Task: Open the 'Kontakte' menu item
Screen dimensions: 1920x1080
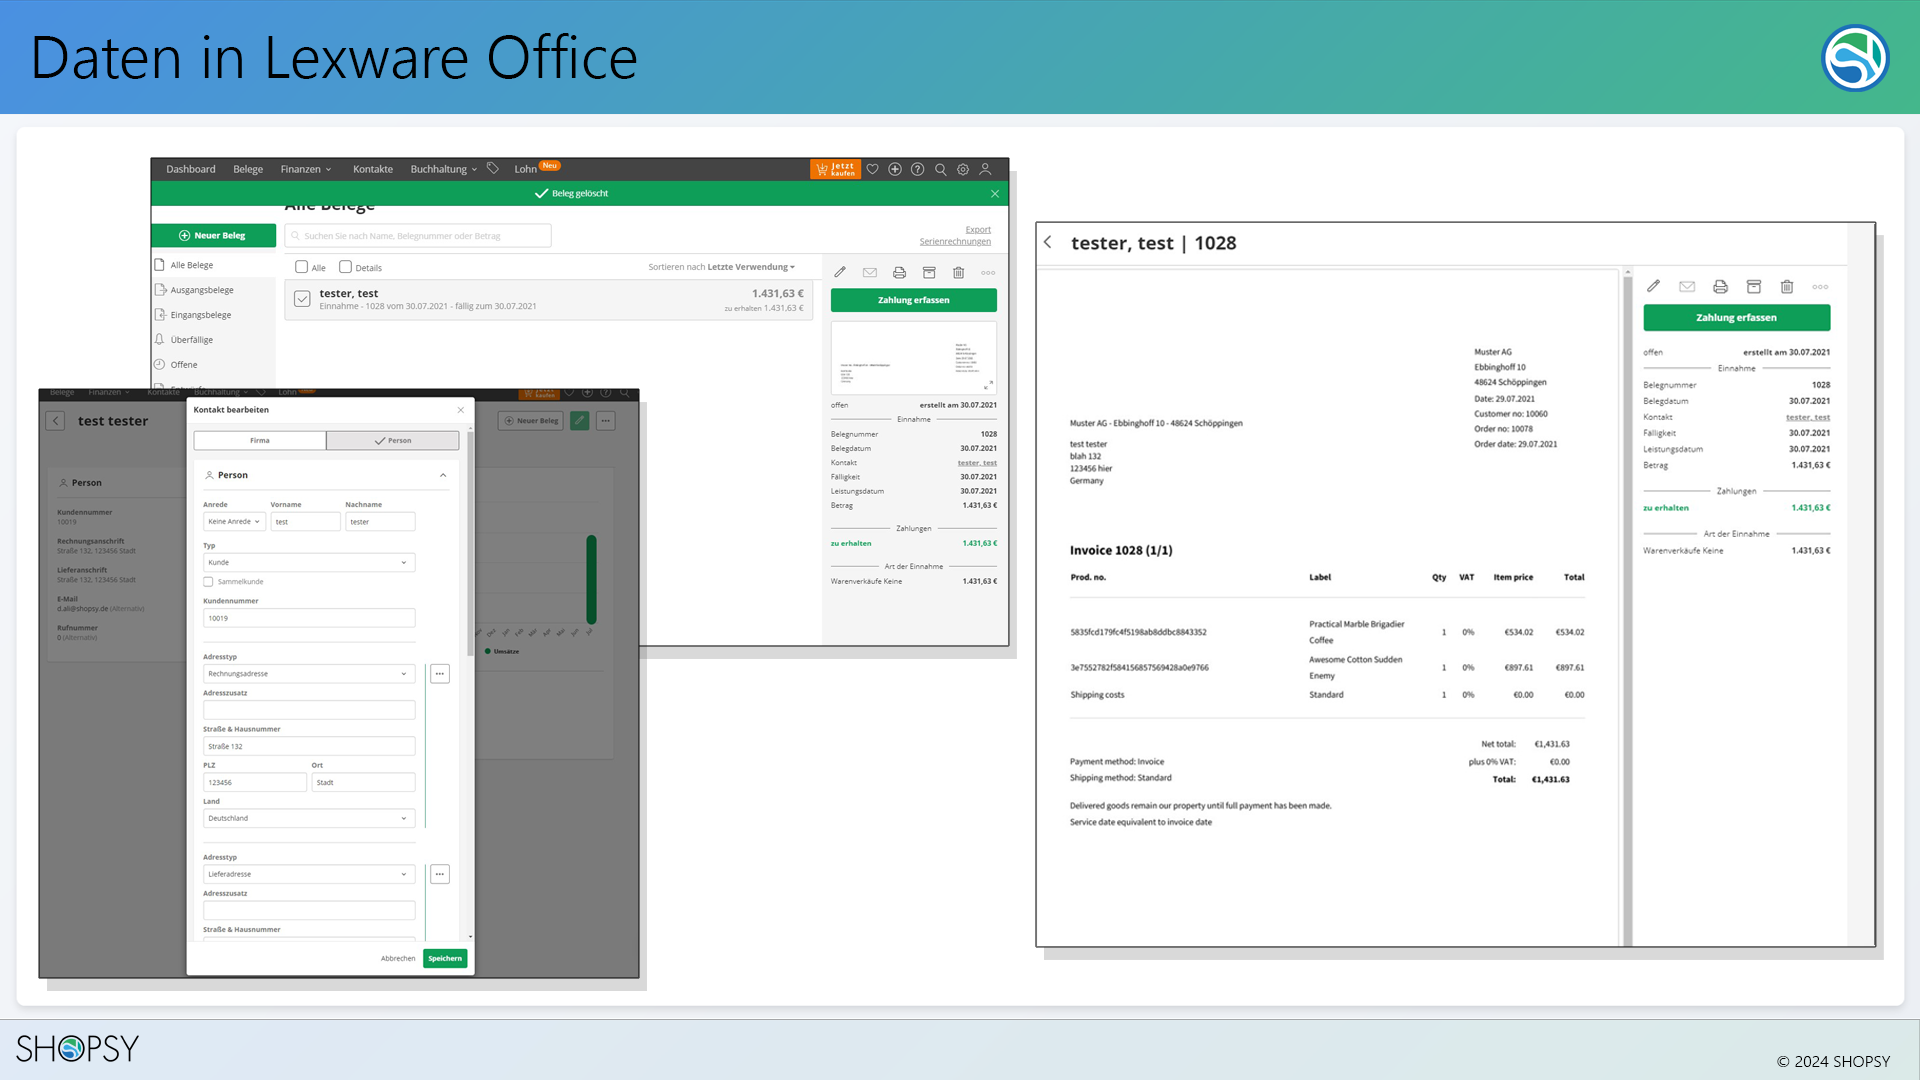Action: tap(373, 169)
